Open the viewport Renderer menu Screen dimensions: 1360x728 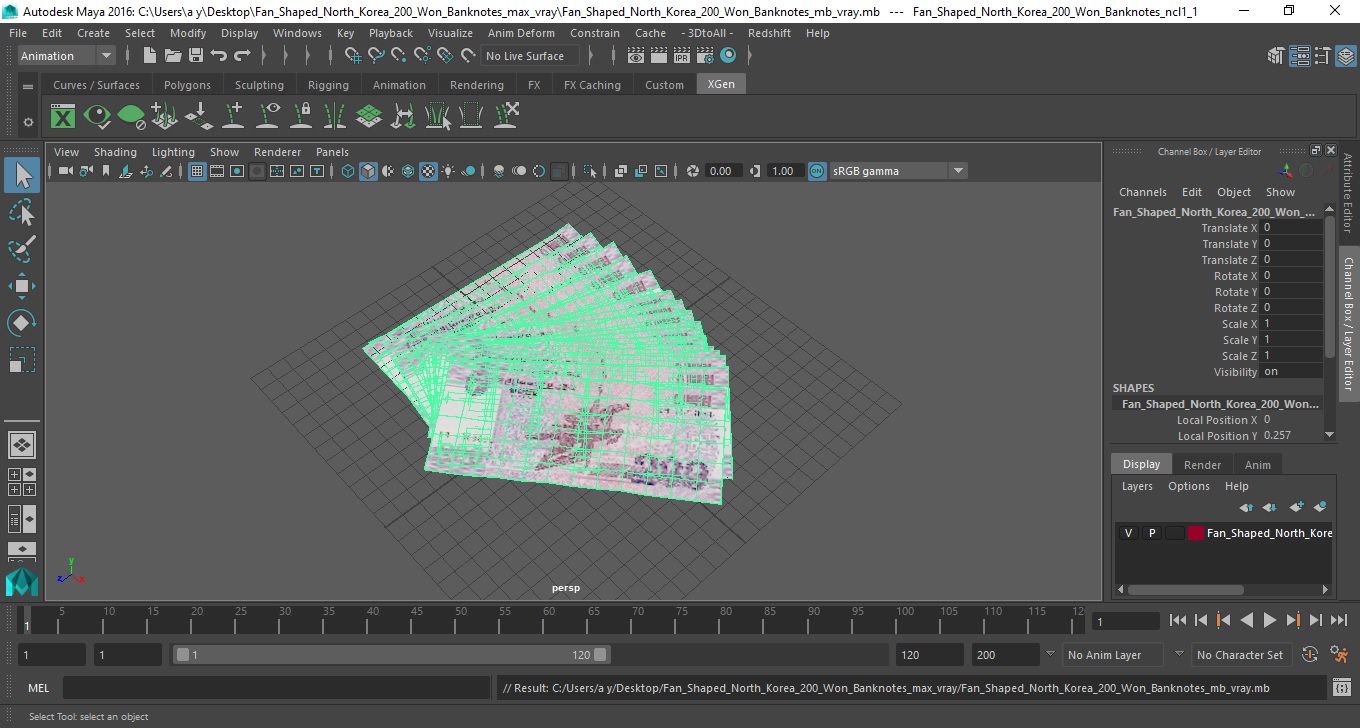tap(277, 152)
